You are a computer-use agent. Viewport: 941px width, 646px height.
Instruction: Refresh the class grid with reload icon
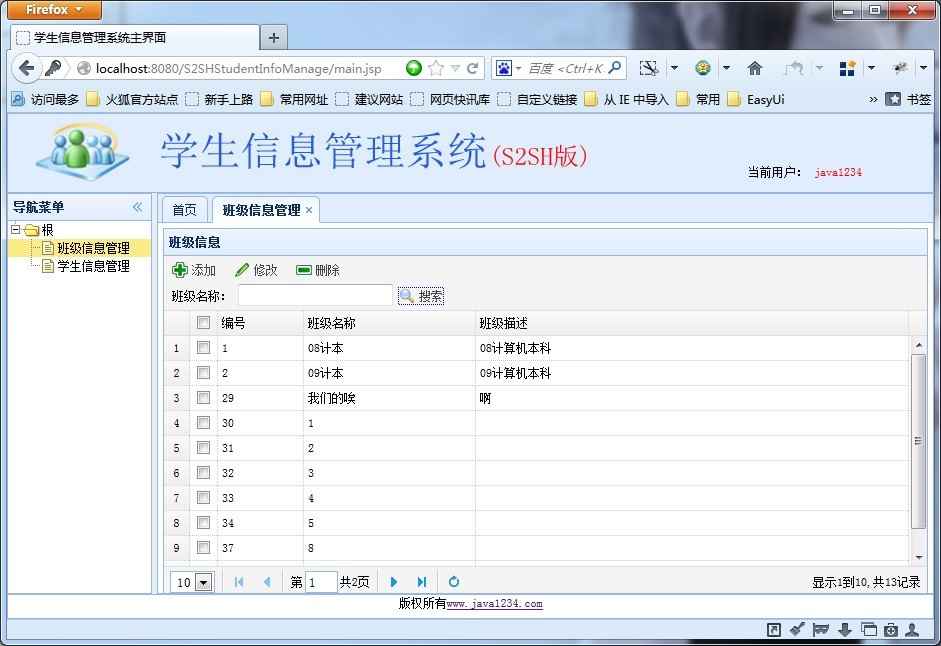tap(454, 582)
